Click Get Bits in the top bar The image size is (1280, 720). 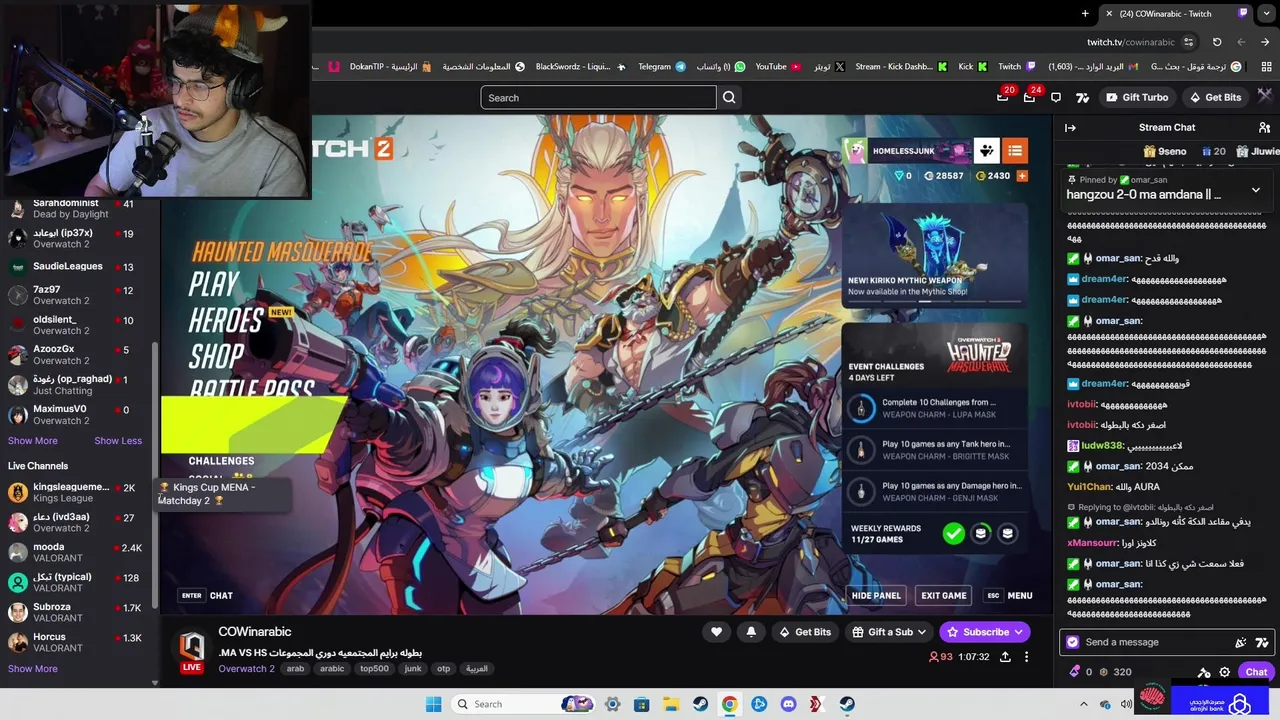click(x=1215, y=97)
